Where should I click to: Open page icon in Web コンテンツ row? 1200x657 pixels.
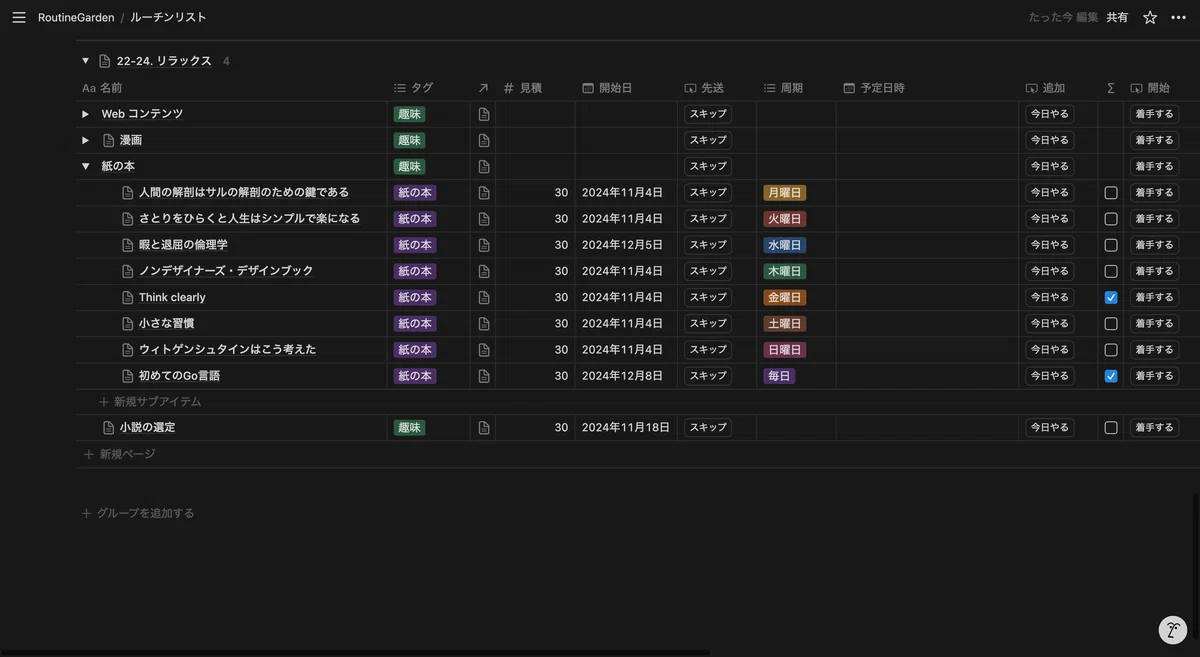click(484, 114)
